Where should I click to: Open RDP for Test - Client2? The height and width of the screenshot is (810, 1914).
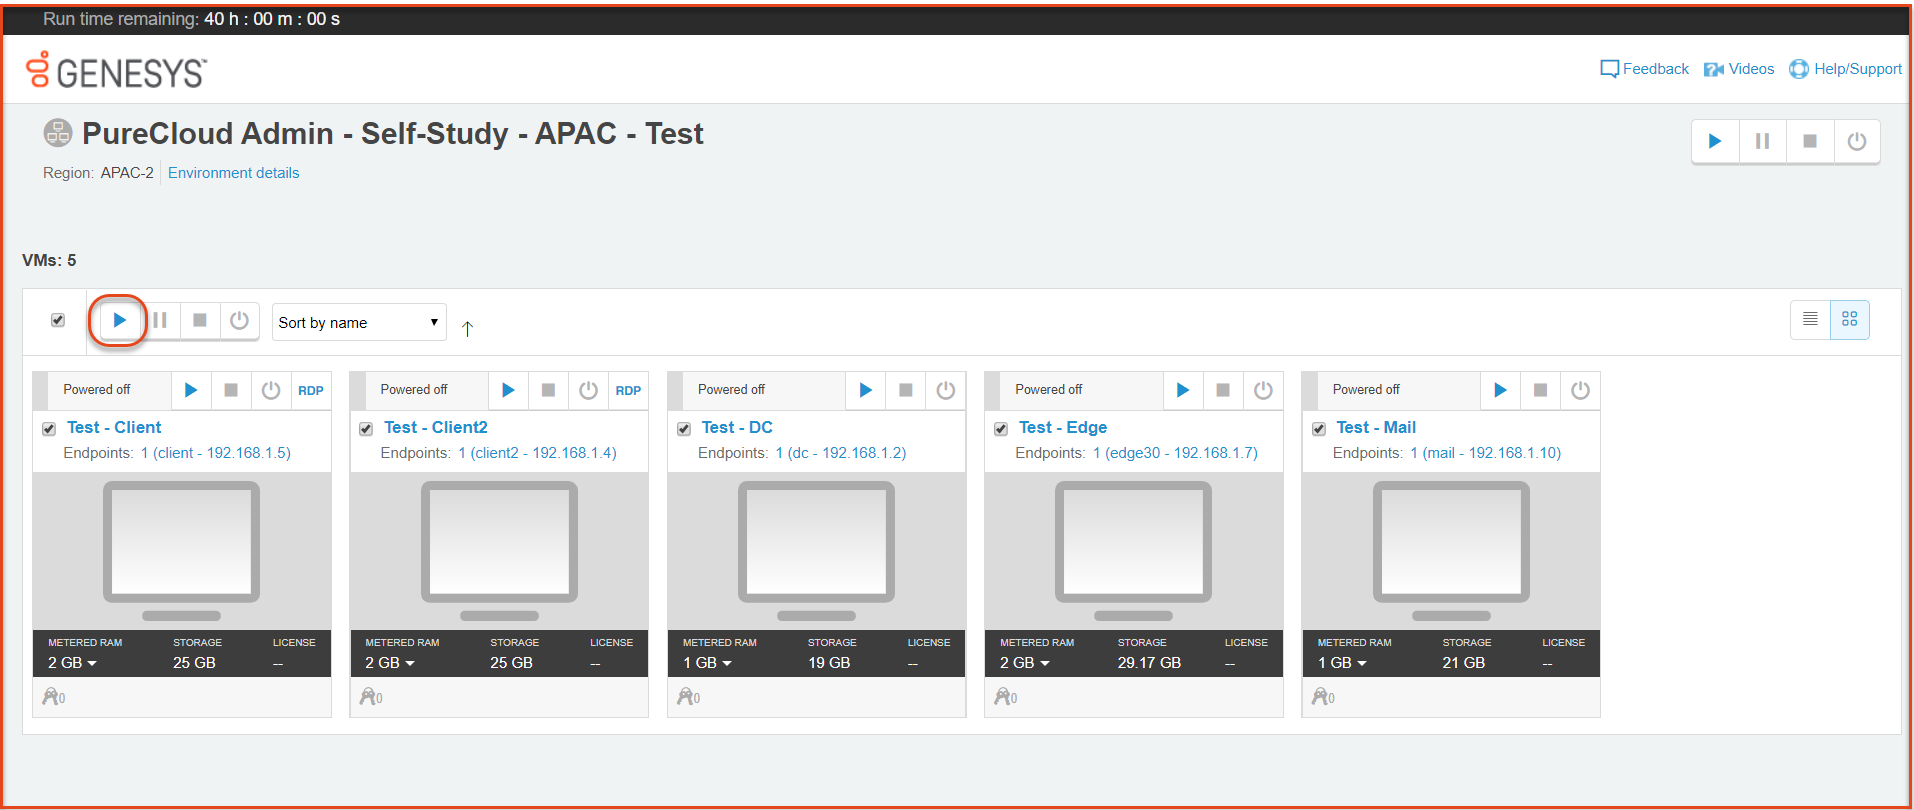pyautogui.click(x=628, y=390)
